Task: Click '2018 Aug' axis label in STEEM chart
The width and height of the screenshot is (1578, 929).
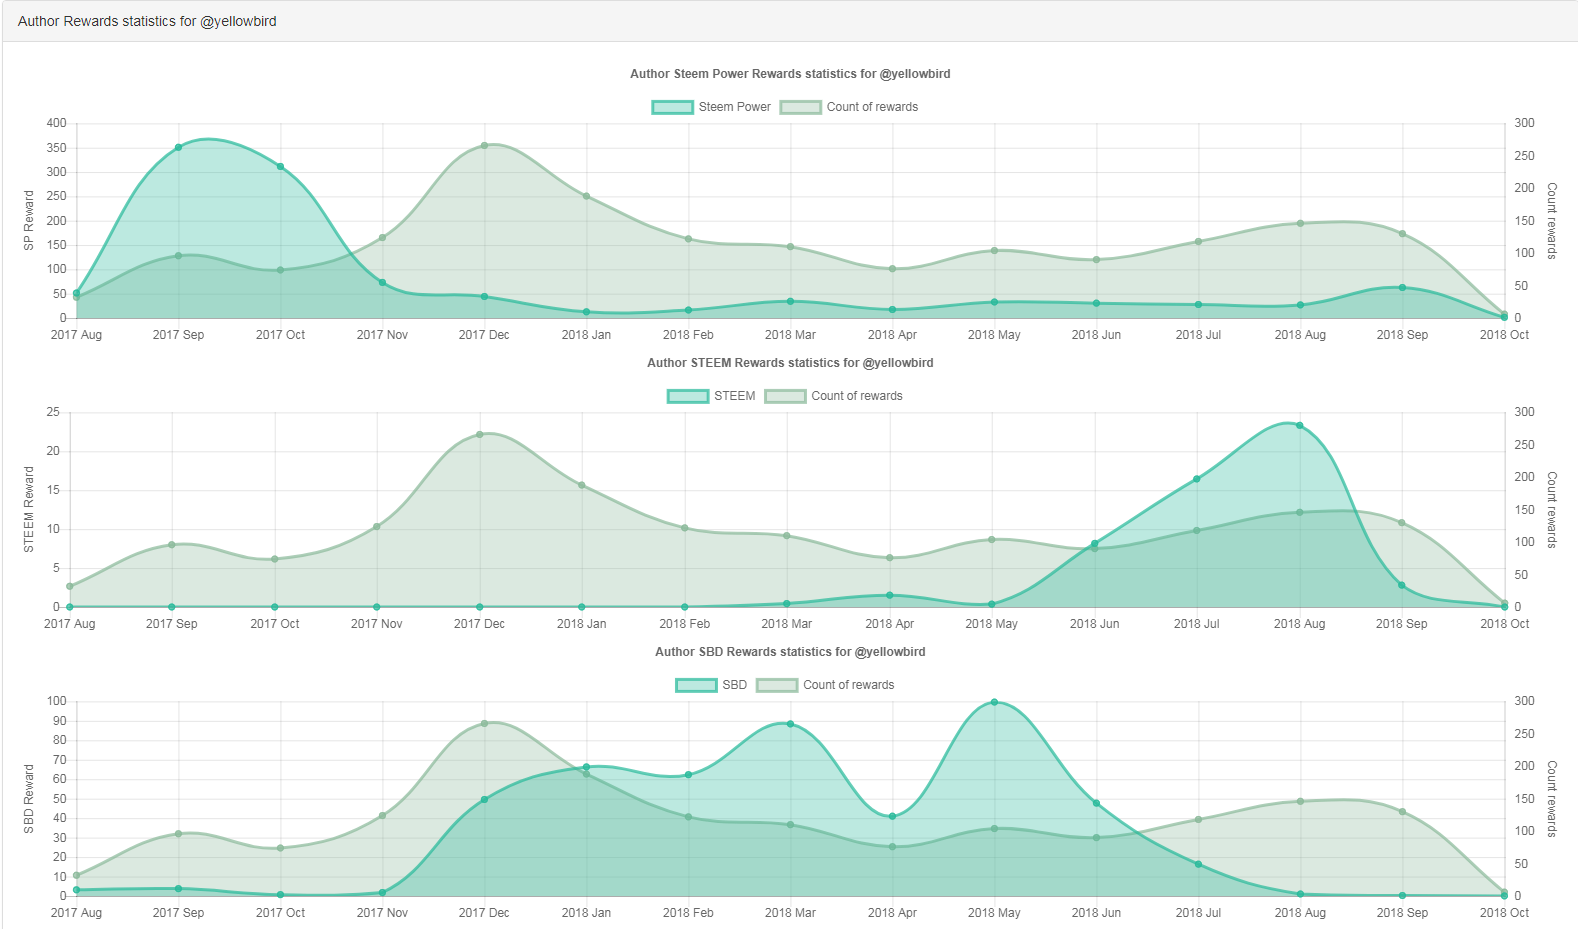Action: click(x=1300, y=624)
